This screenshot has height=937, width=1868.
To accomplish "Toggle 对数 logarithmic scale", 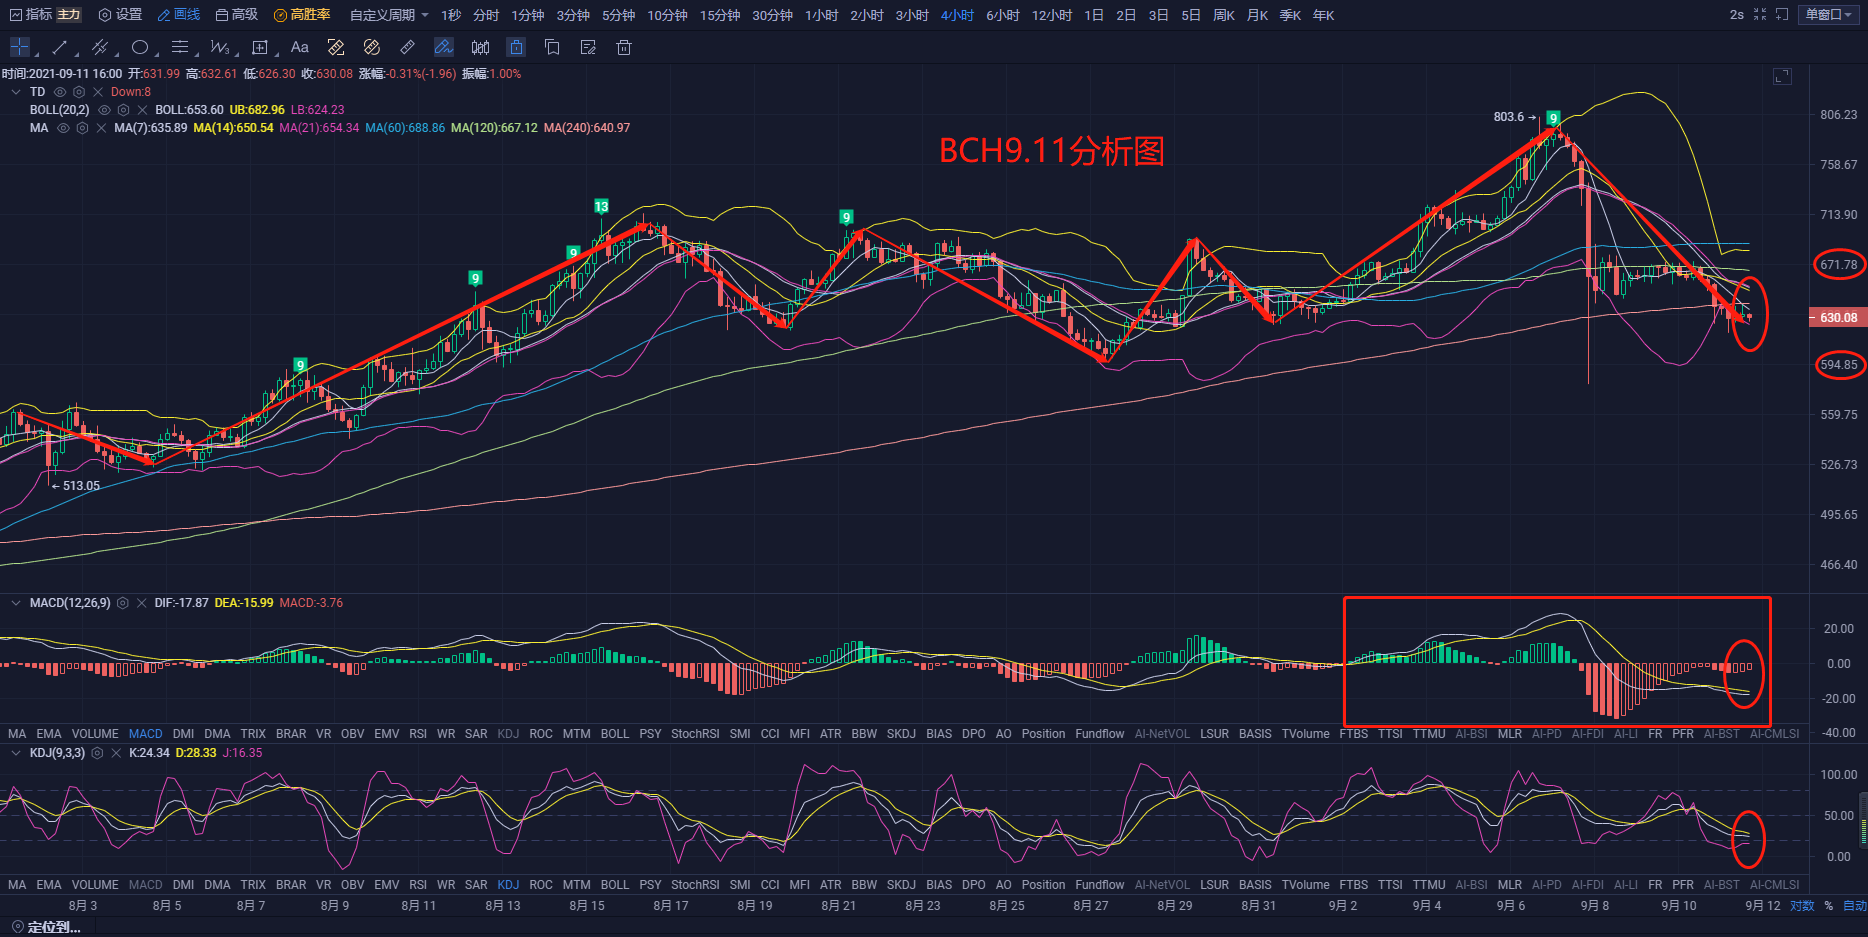I will click(1802, 906).
